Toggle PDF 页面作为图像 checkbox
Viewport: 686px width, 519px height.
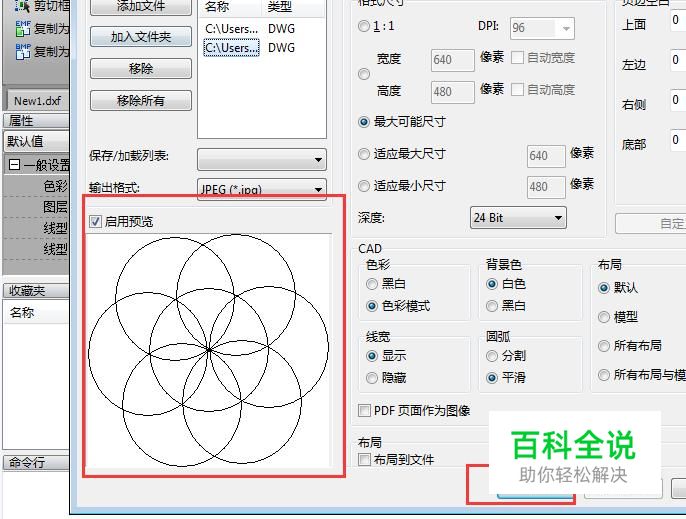(x=364, y=411)
